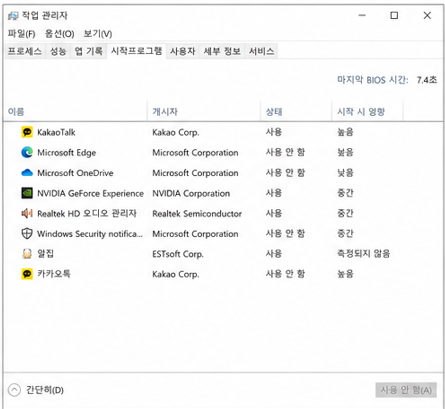Click 측정되지 않음 impact cell
The height and width of the screenshot is (409, 445).
tap(363, 254)
